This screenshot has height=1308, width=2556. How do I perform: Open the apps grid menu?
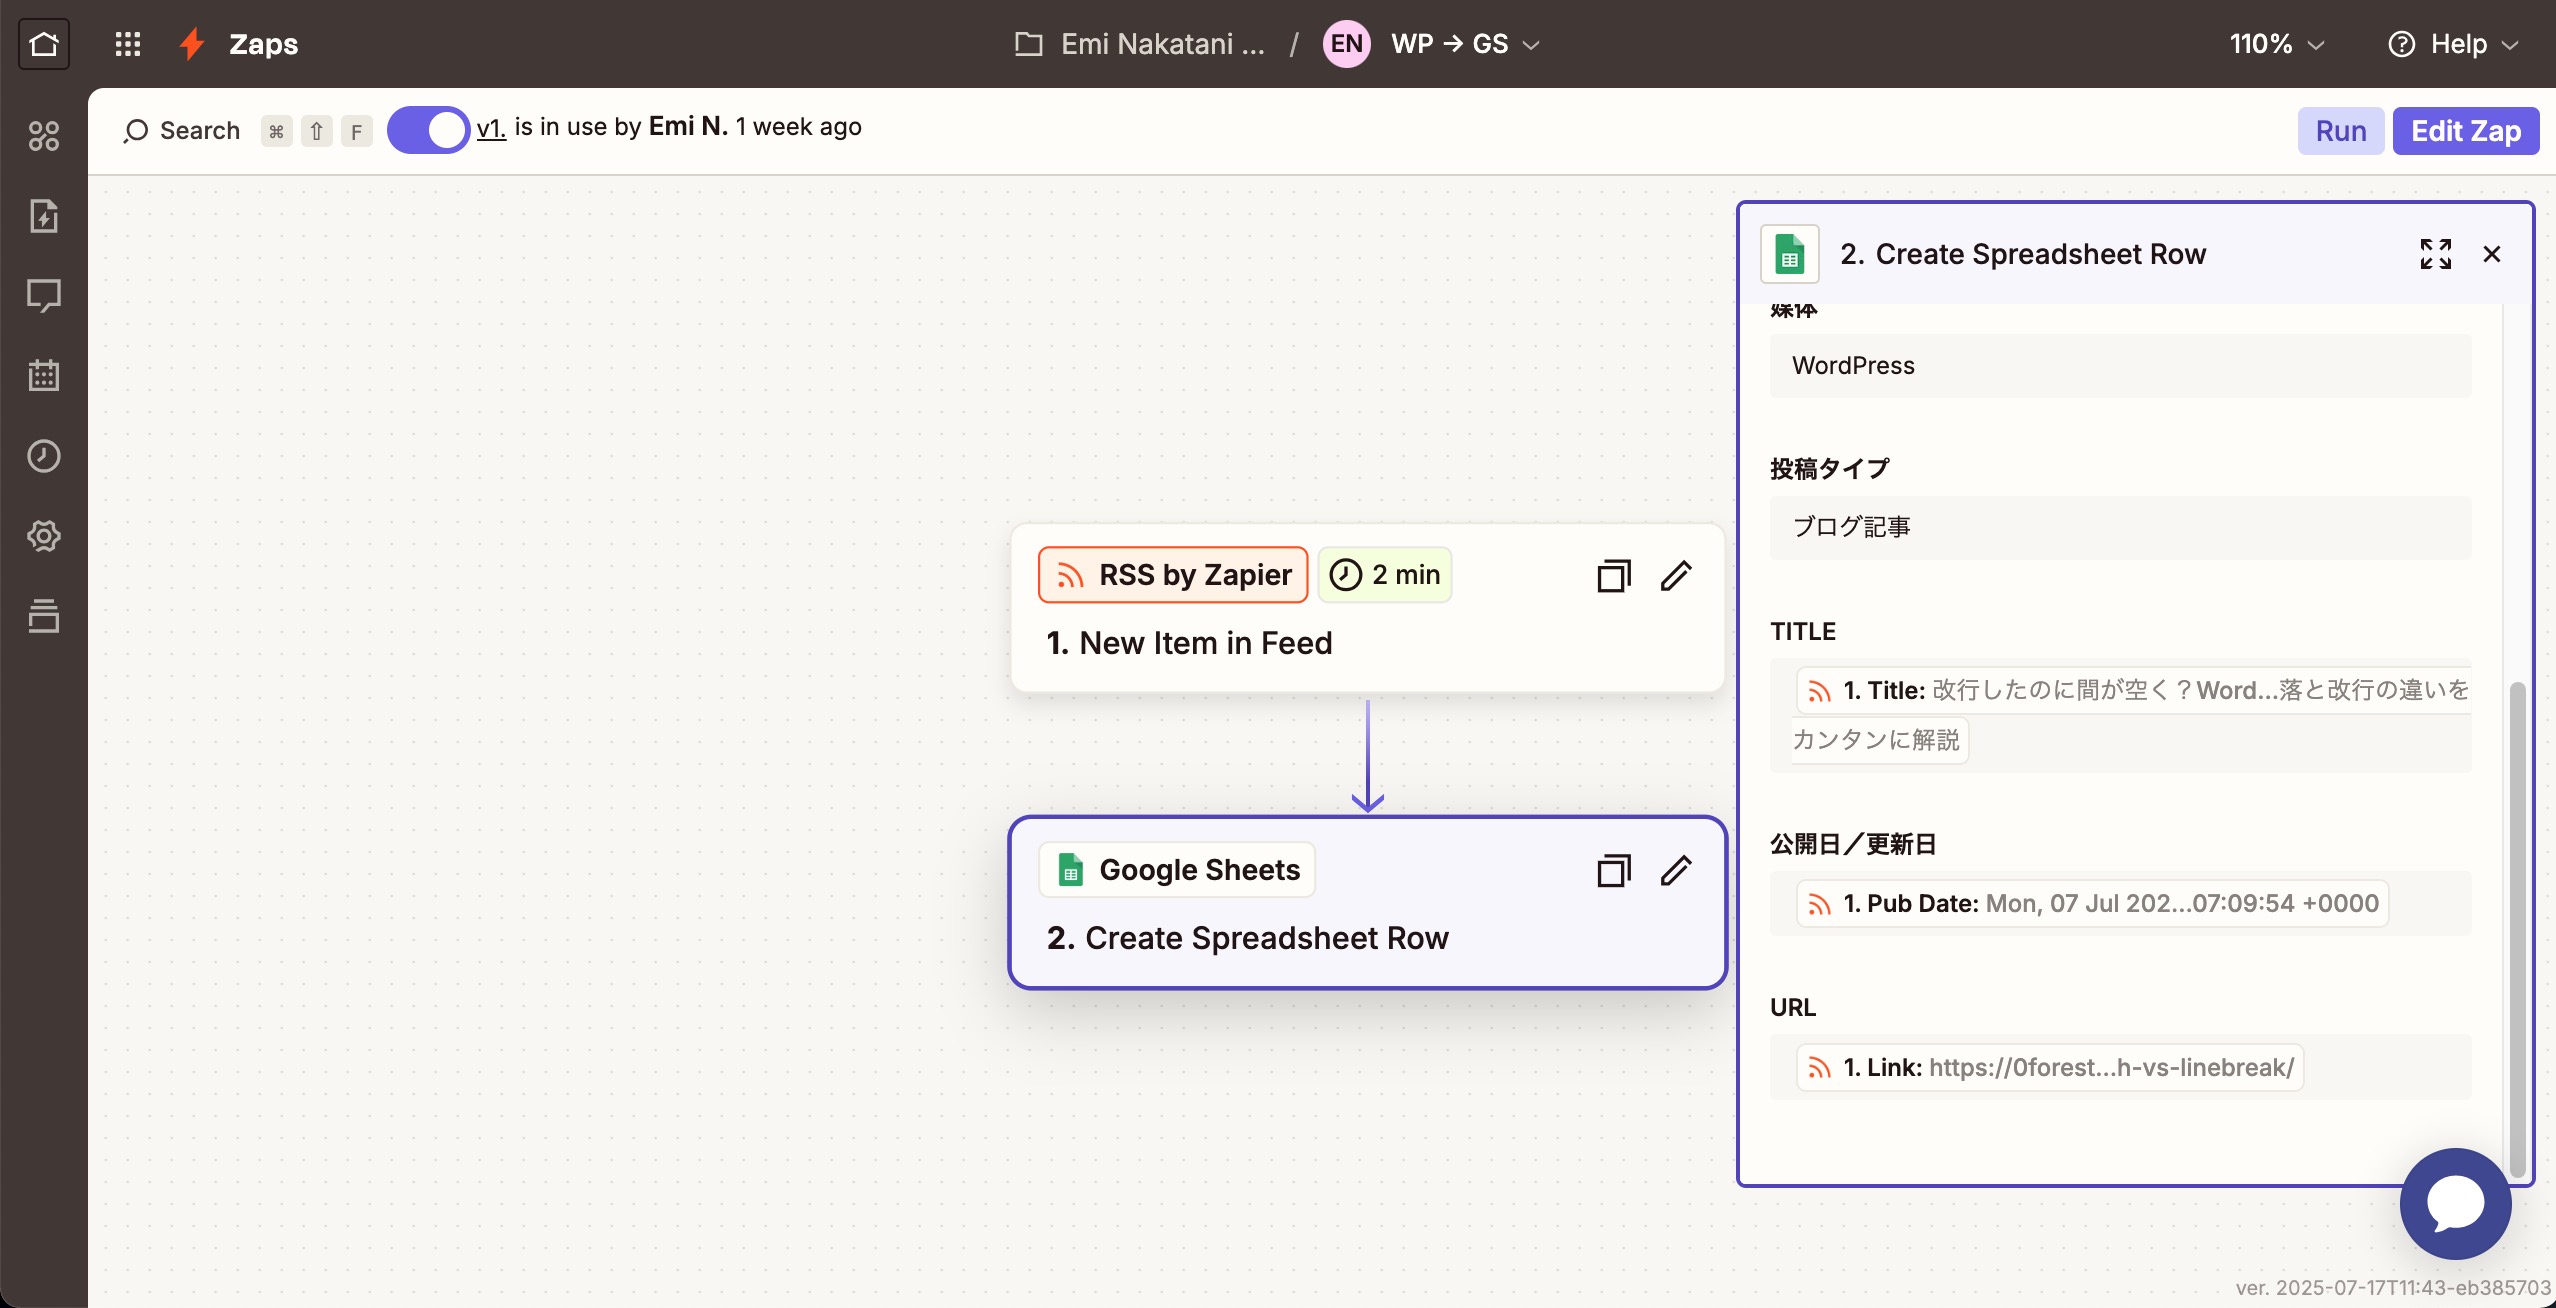[x=127, y=44]
